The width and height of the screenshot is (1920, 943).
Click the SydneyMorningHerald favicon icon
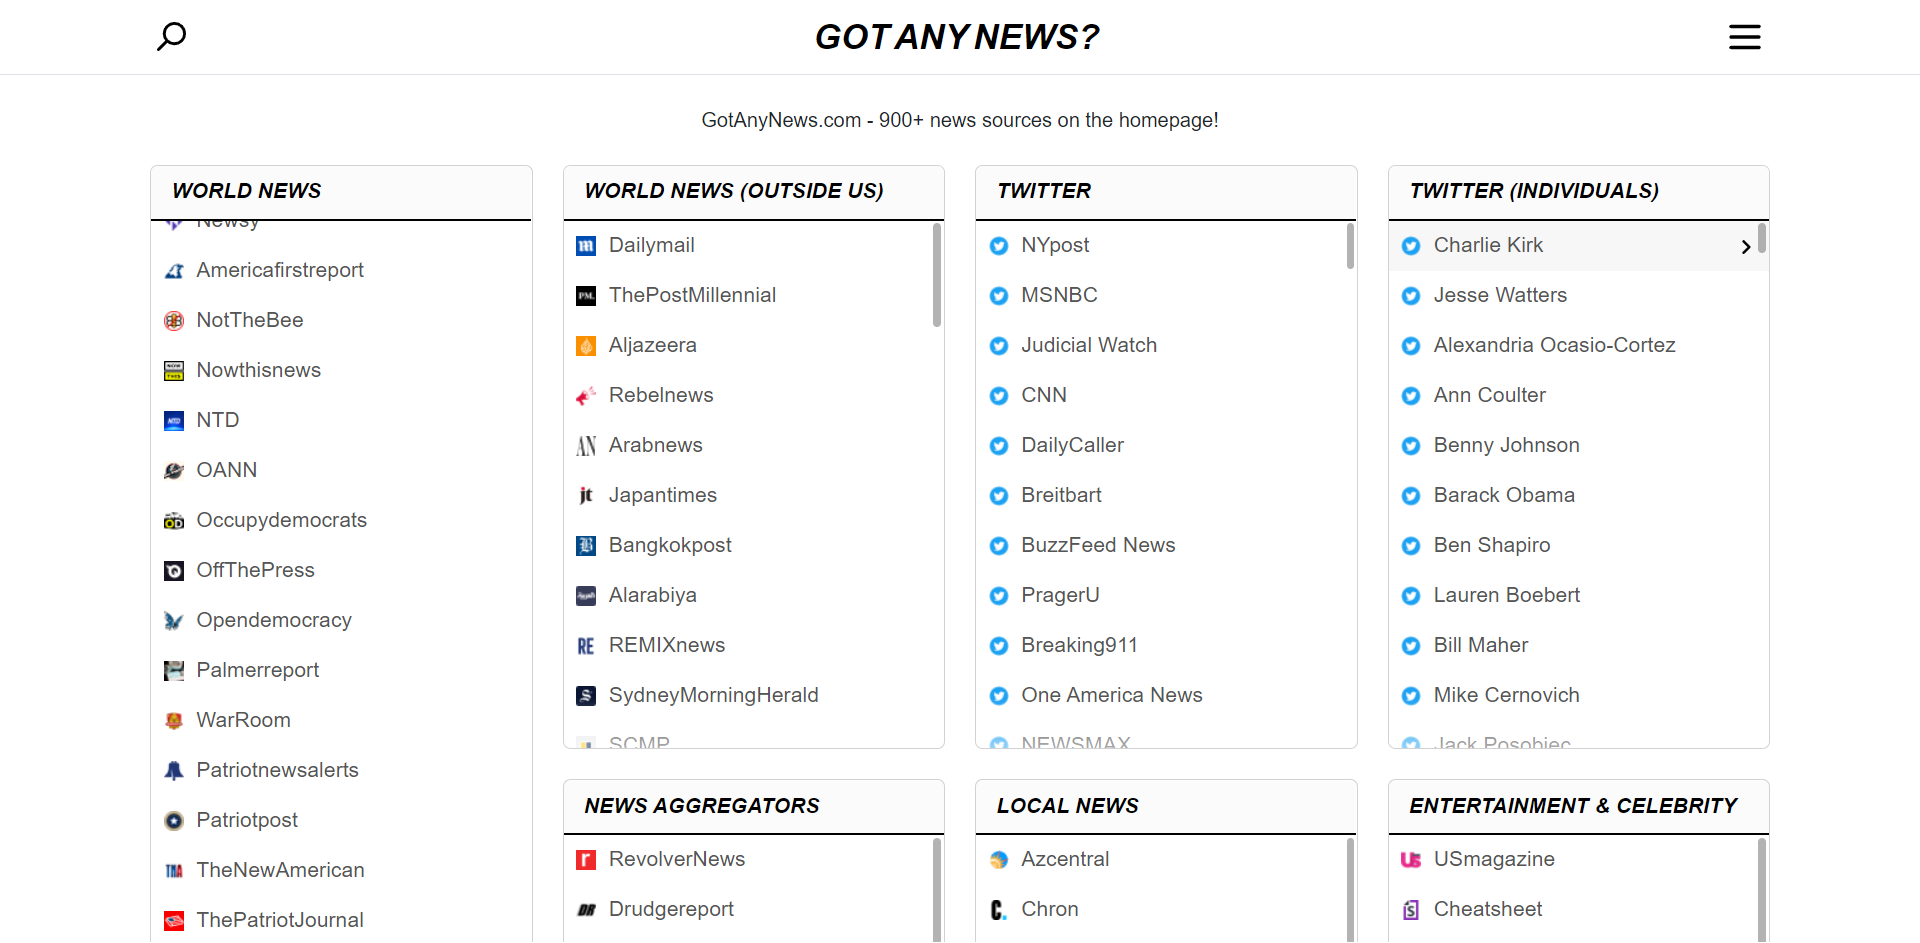coord(586,696)
